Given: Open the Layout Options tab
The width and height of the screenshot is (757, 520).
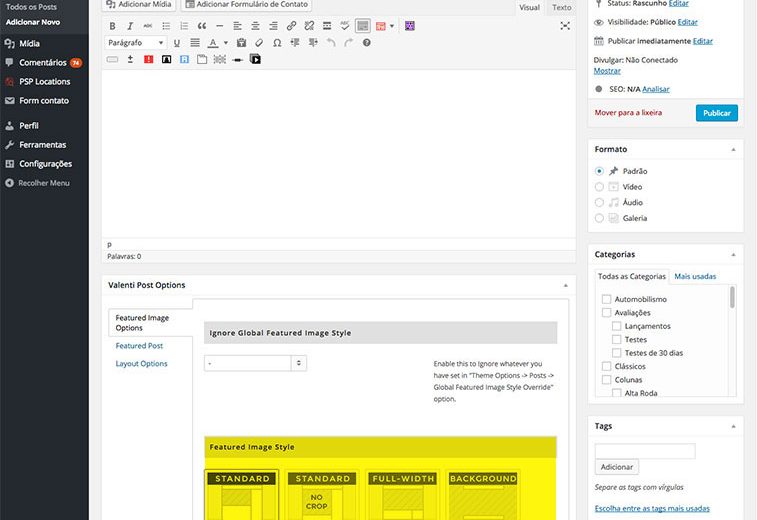Looking at the screenshot, I should click(x=141, y=364).
